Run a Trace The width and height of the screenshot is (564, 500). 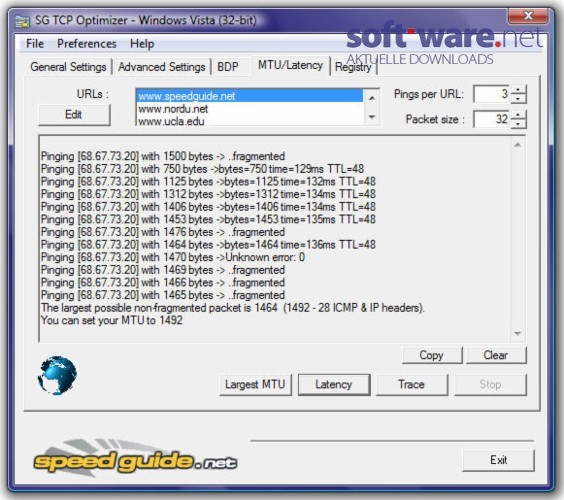pyautogui.click(x=412, y=385)
